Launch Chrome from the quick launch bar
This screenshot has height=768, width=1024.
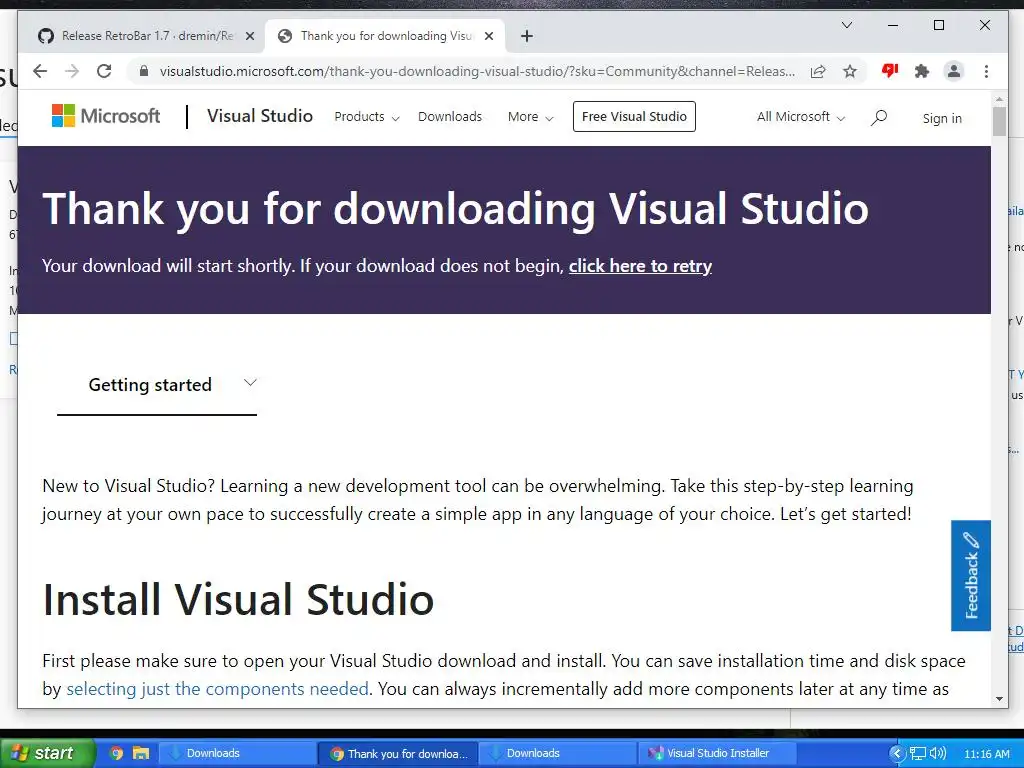116,753
